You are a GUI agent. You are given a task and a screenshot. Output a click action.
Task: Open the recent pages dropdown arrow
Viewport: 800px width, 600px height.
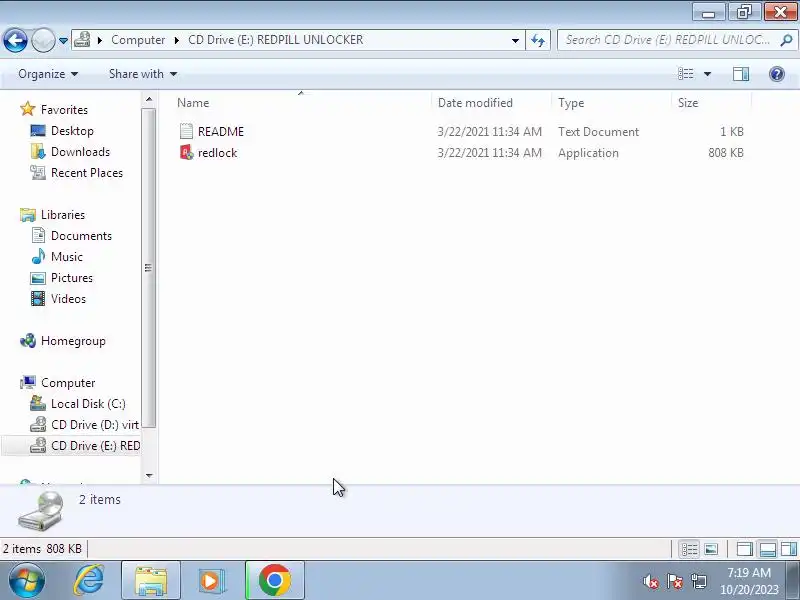click(x=63, y=40)
